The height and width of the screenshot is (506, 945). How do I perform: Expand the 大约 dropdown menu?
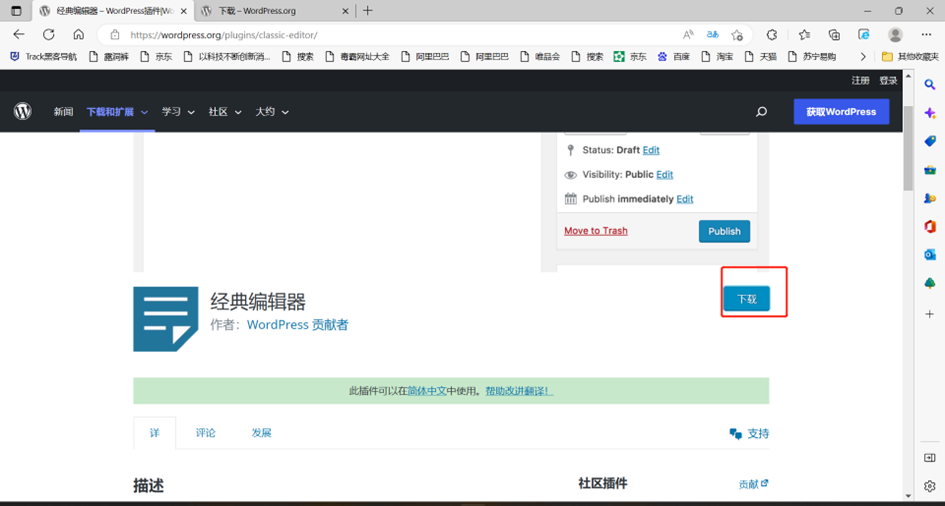click(x=272, y=112)
